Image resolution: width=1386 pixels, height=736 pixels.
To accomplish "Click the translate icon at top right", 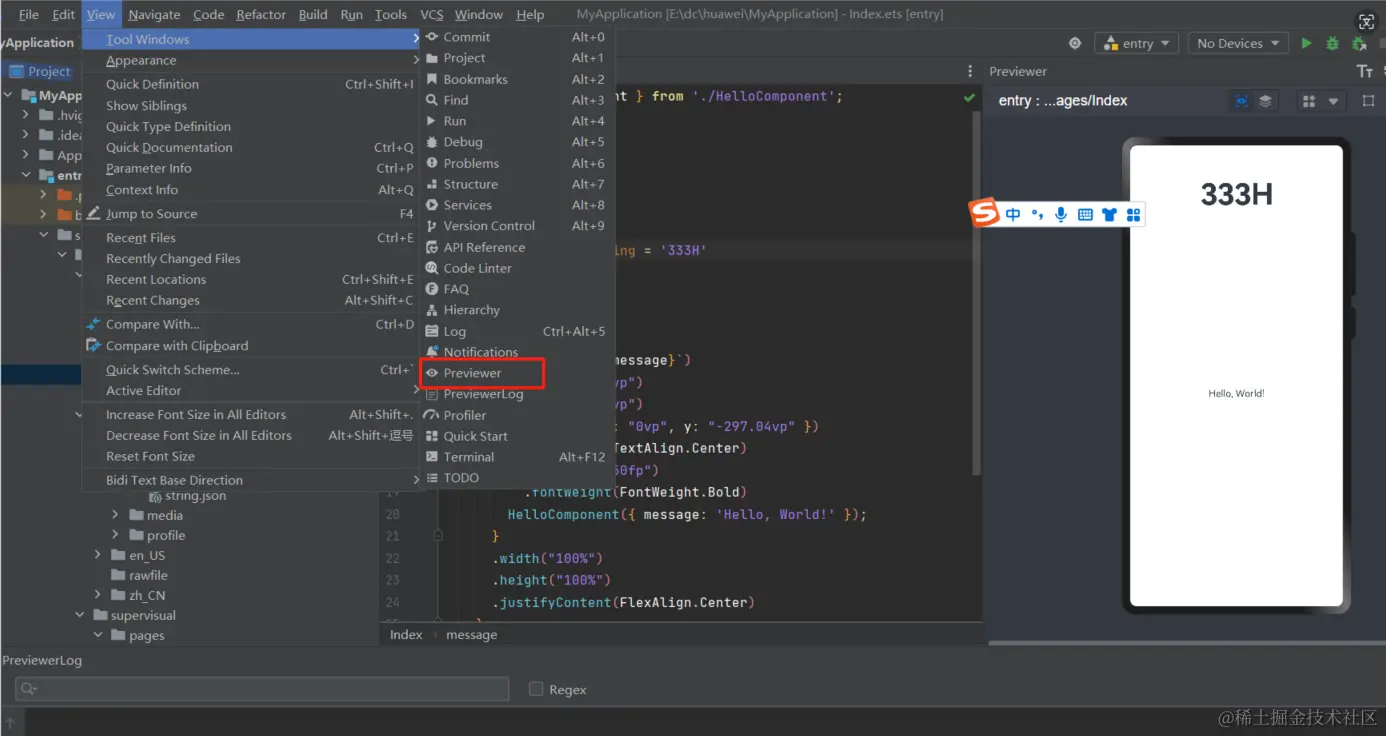I will coord(1367,22).
